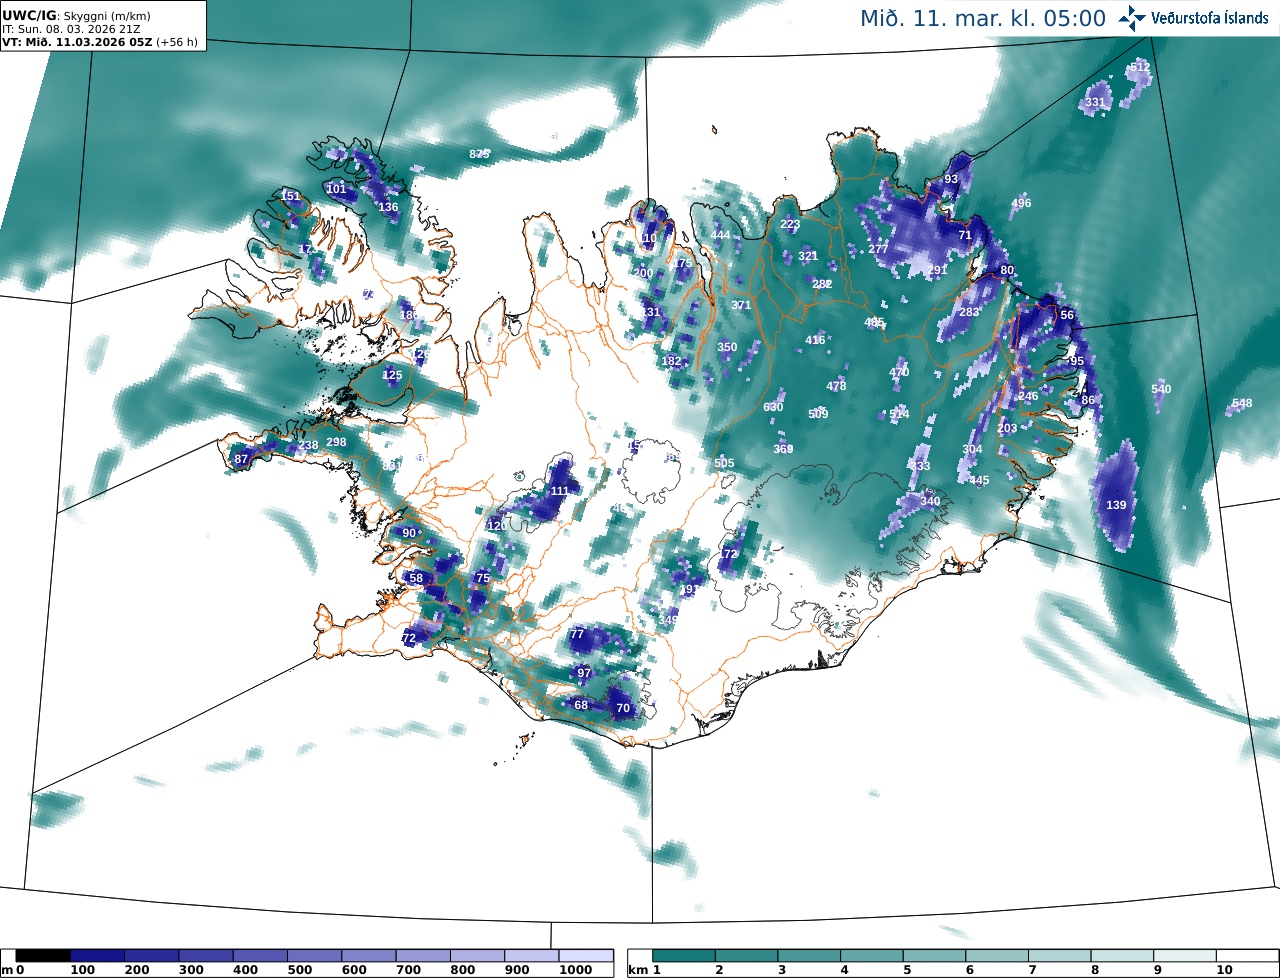Pick the darkest teal 1–2 km legend swatch
Viewport: 1280px width, 978px height.
coord(685,956)
